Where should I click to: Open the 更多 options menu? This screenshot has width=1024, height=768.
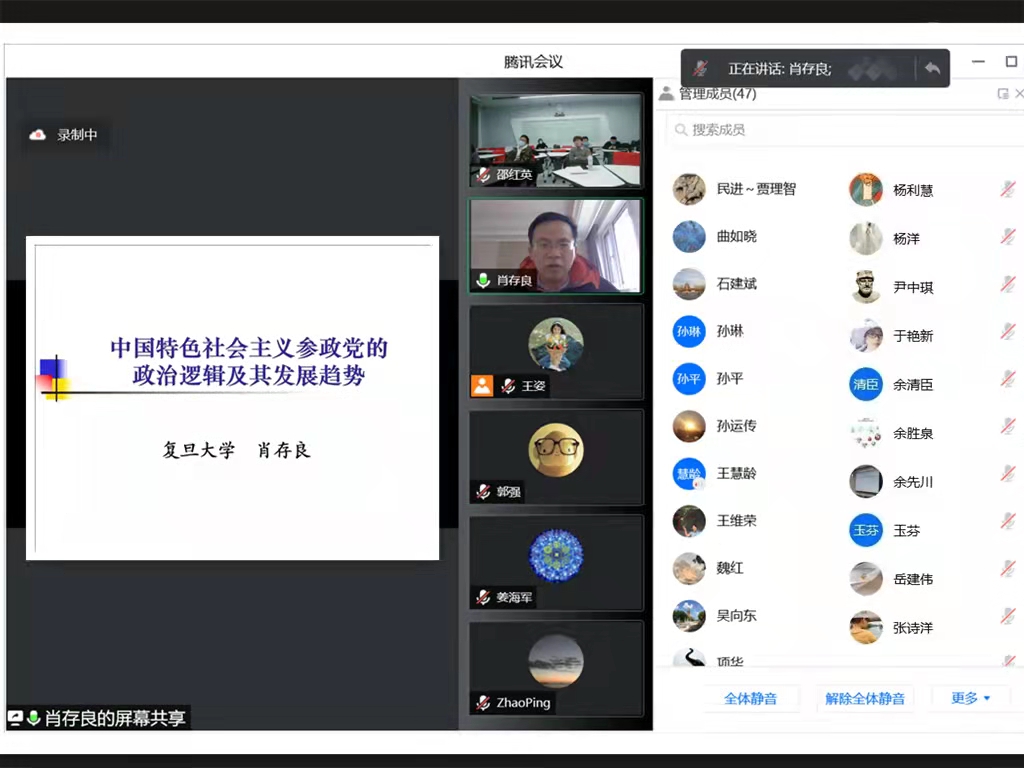click(969, 698)
